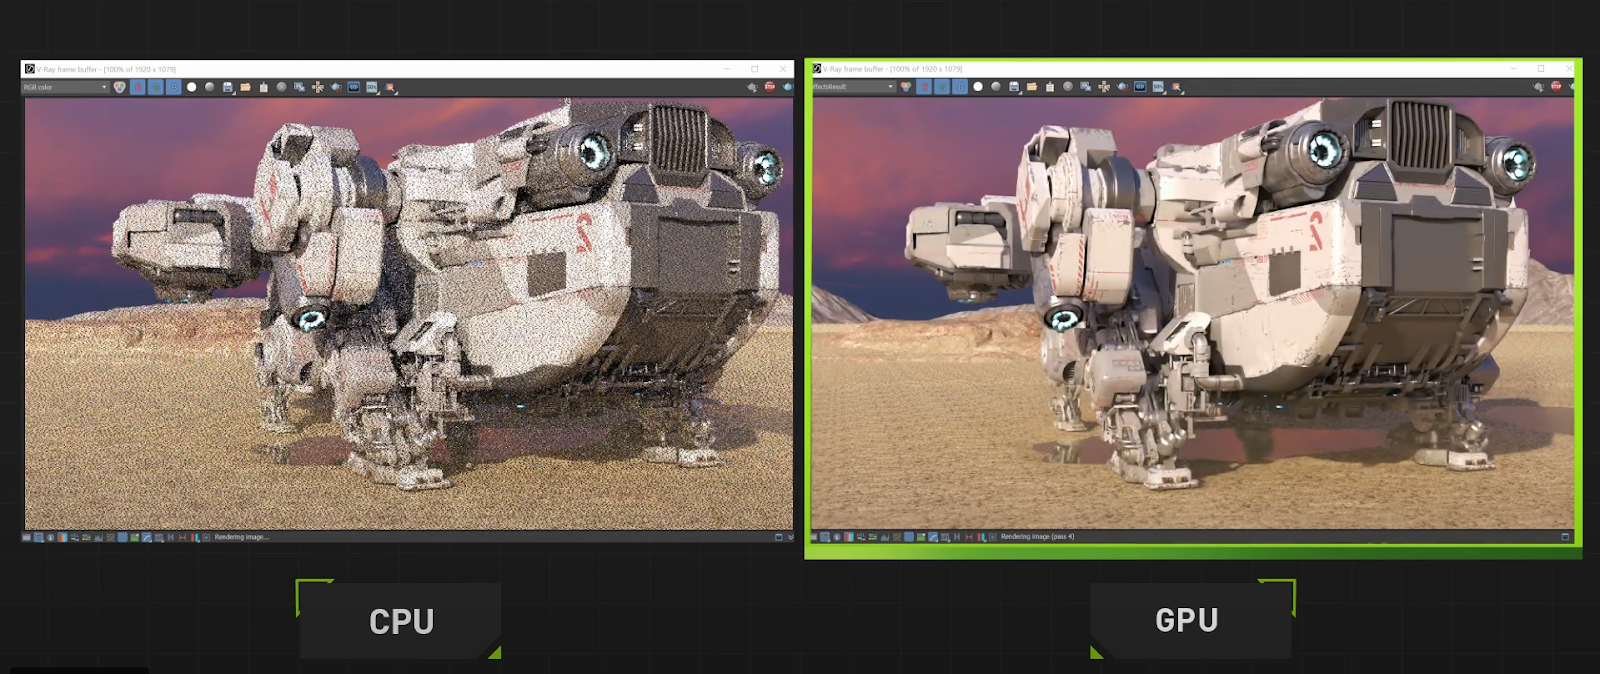Image resolution: width=1600 pixels, height=674 pixels.
Task: Click clipboard copy icon in CPU toolbar
Action: [x=264, y=87]
